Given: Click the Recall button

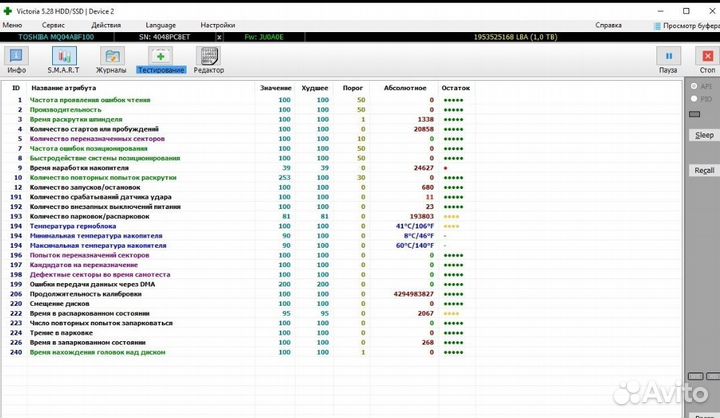Looking at the screenshot, I should coord(704,170).
